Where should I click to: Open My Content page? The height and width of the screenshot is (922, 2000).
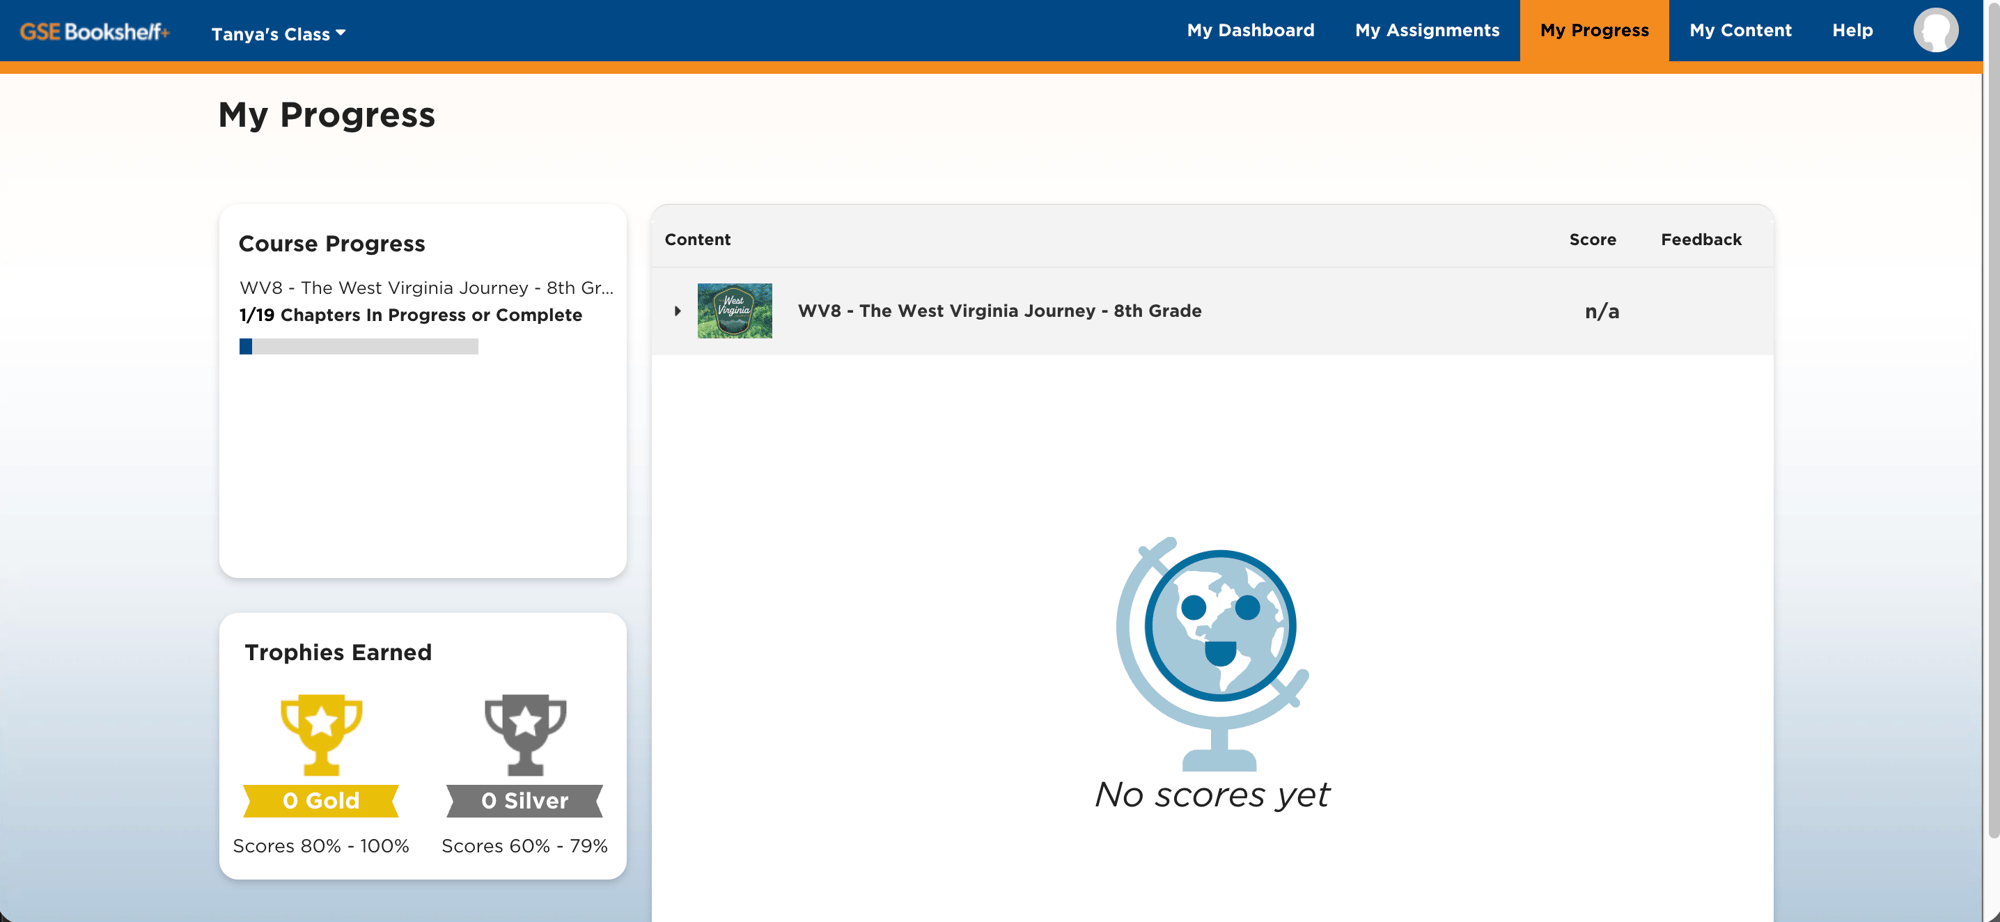click(x=1740, y=30)
